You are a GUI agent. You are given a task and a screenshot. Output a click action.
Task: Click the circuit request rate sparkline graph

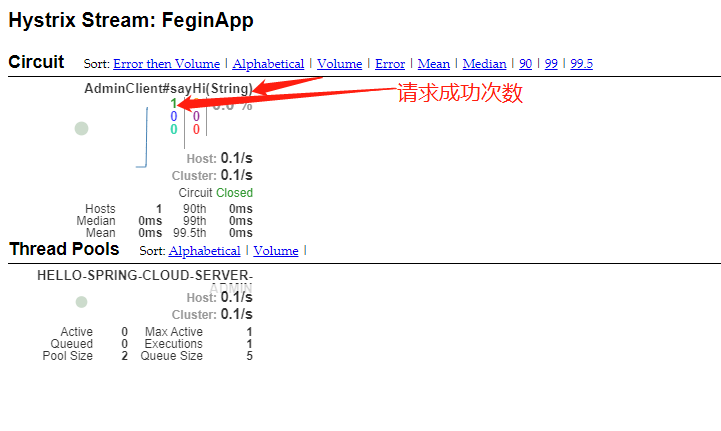[142, 137]
